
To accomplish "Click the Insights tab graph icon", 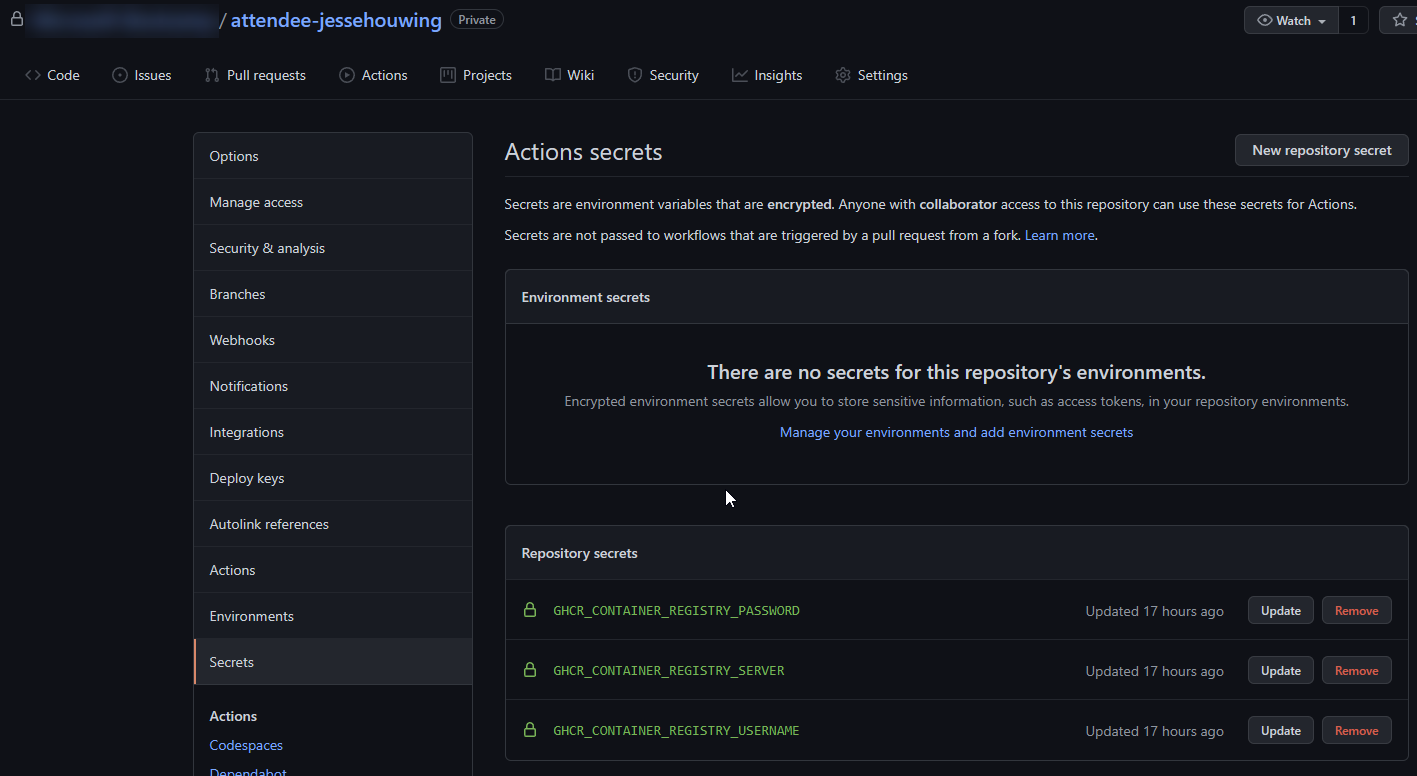I will pyautogui.click(x=740, y=75).
